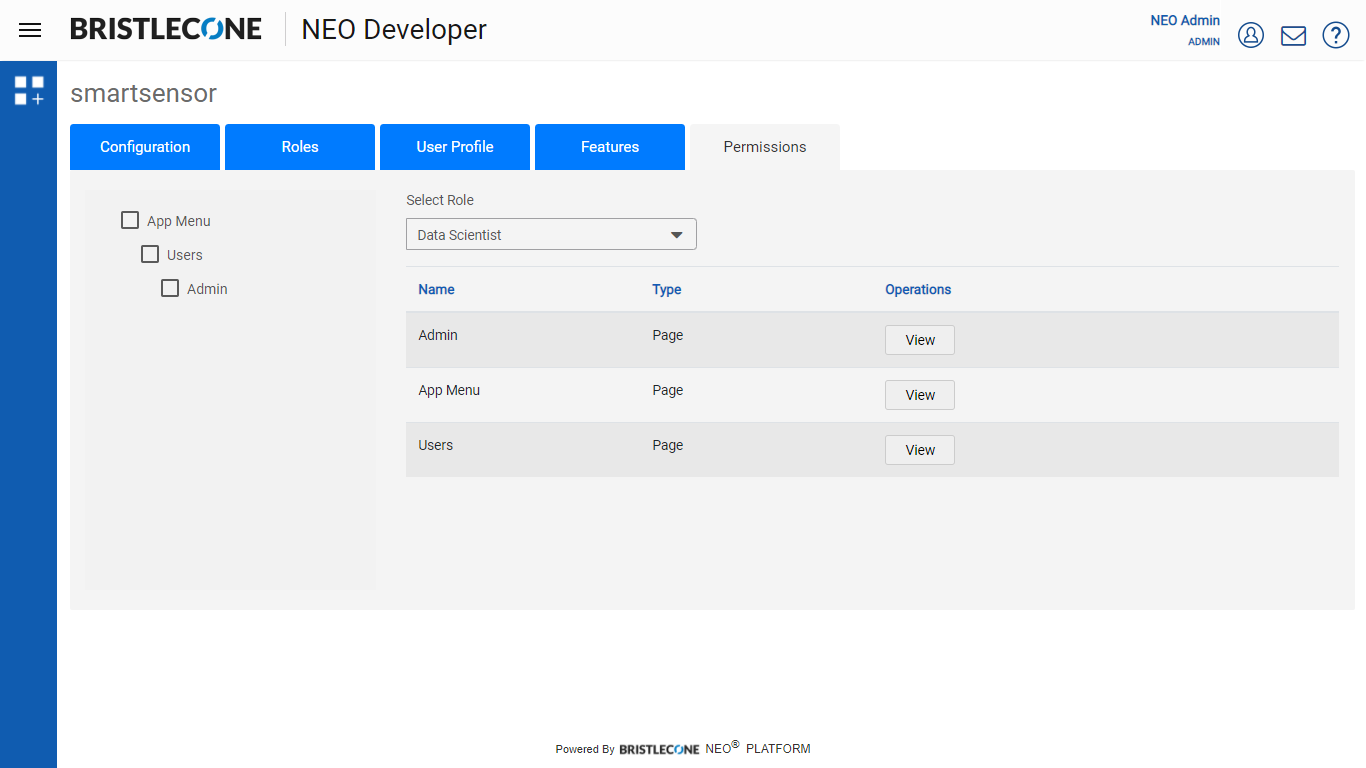Viewport: 1366px width, 768px height.
Task: Tick the Users checkbox in tree
Action: [150, 254]
